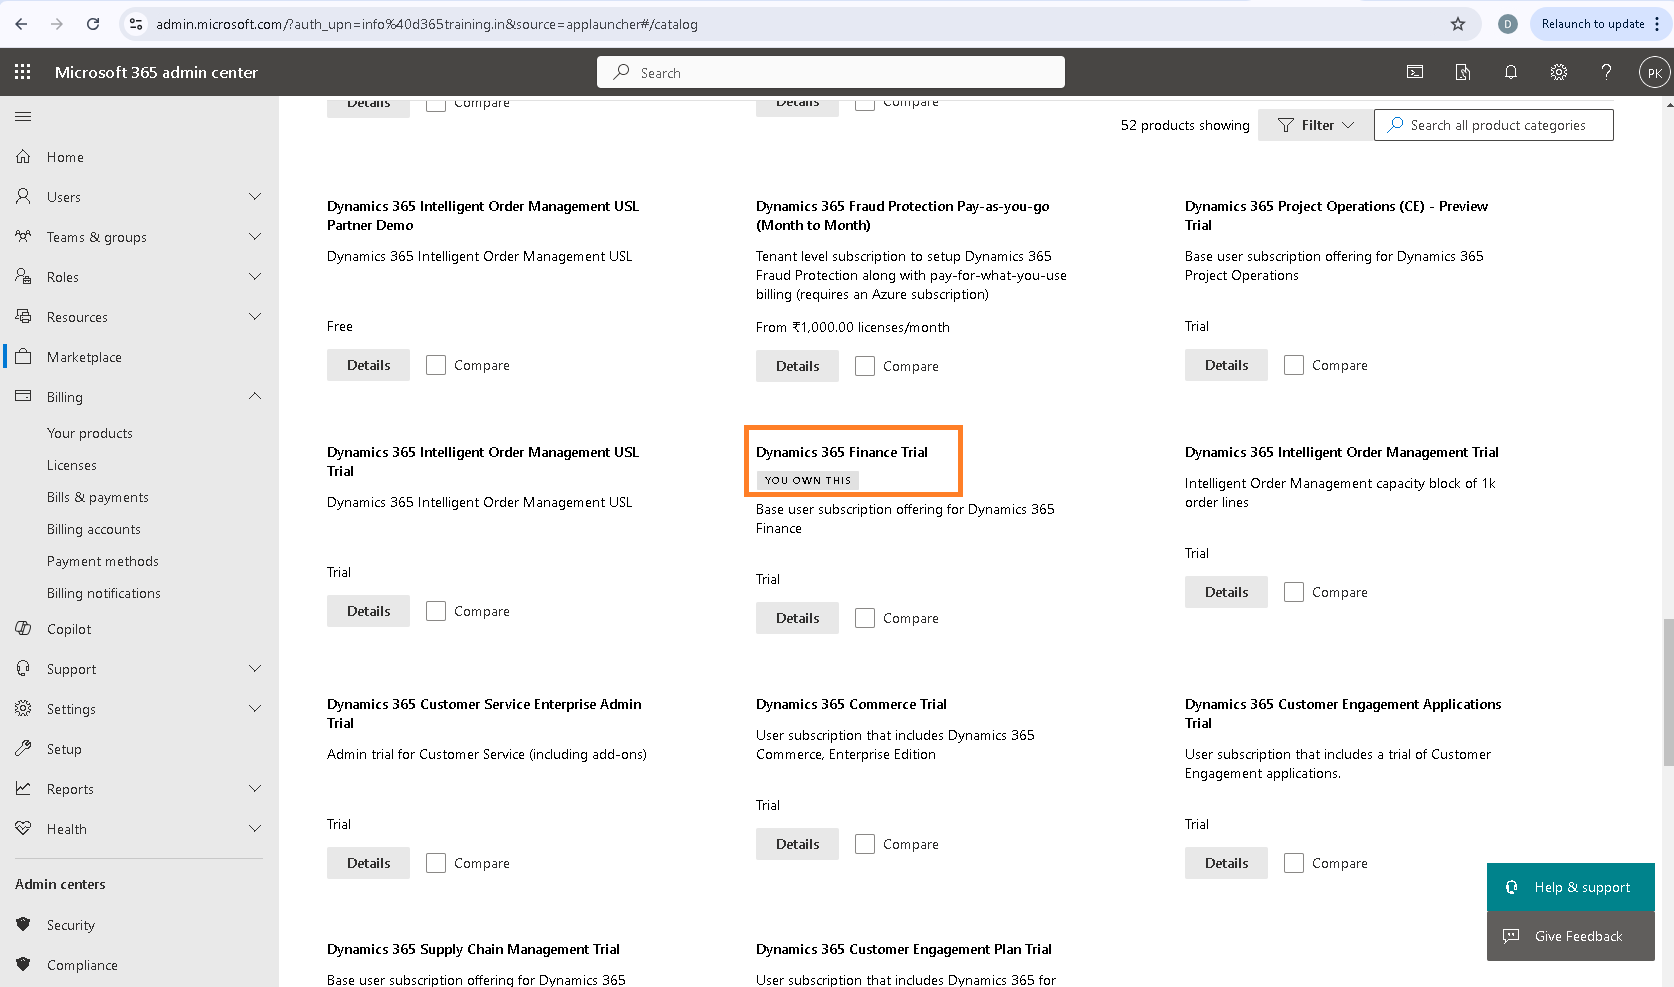Click the page vertical scrollbar thumb

click(1668, 692)
